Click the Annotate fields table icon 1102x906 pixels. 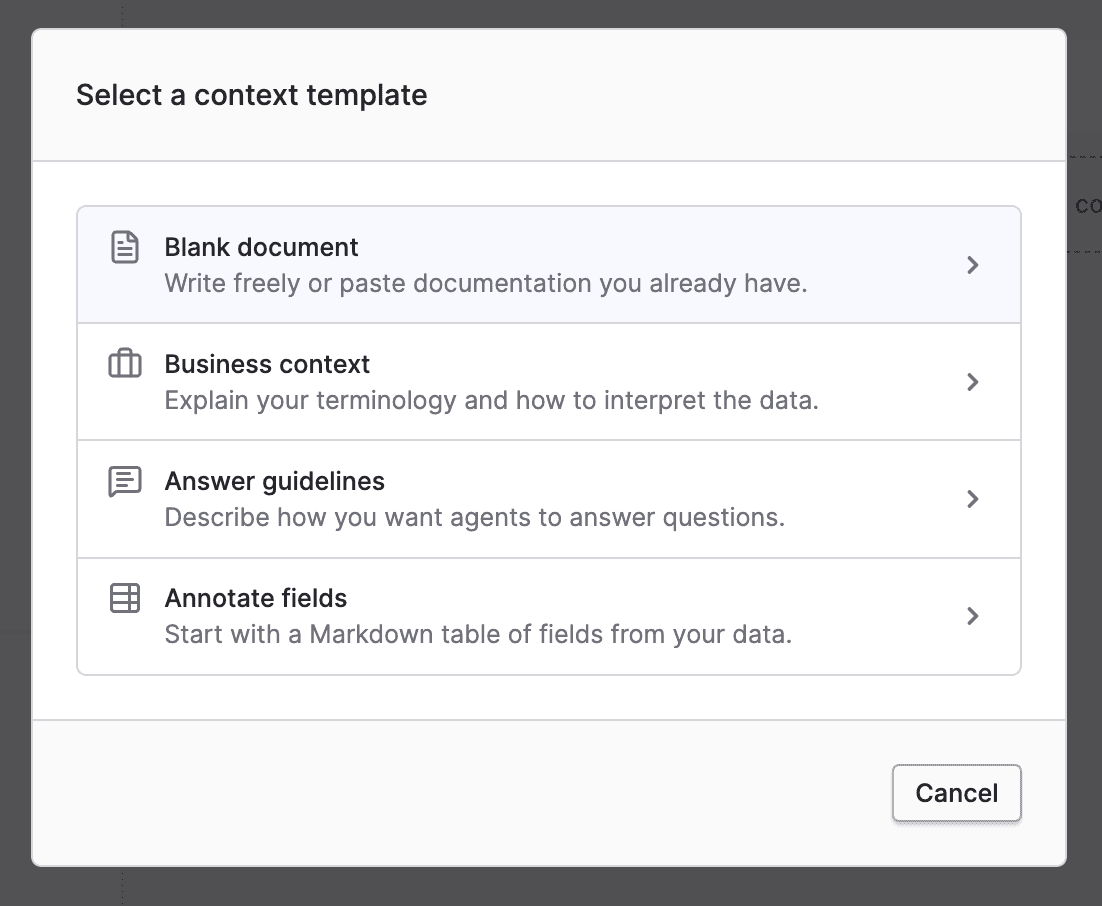point(125,598)
